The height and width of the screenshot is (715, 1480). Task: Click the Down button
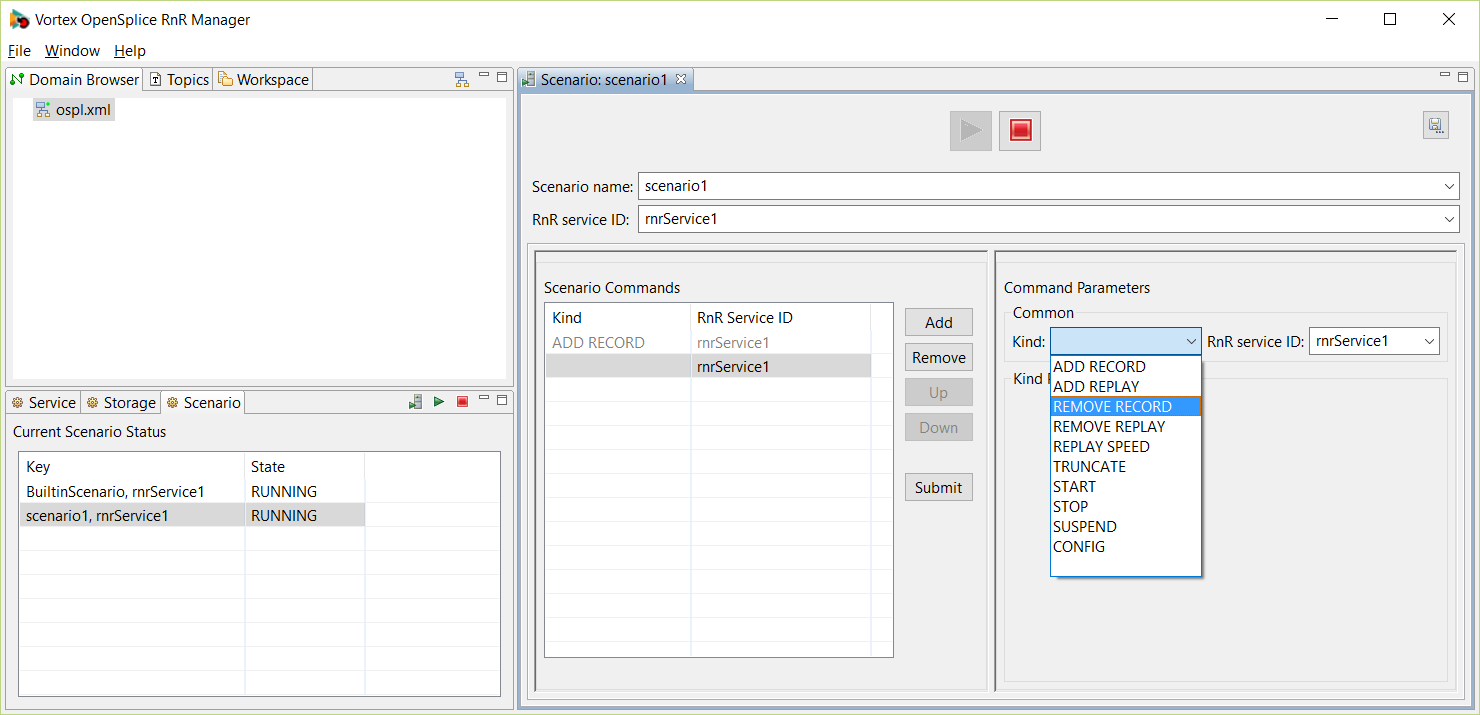[x=939, y=427]
